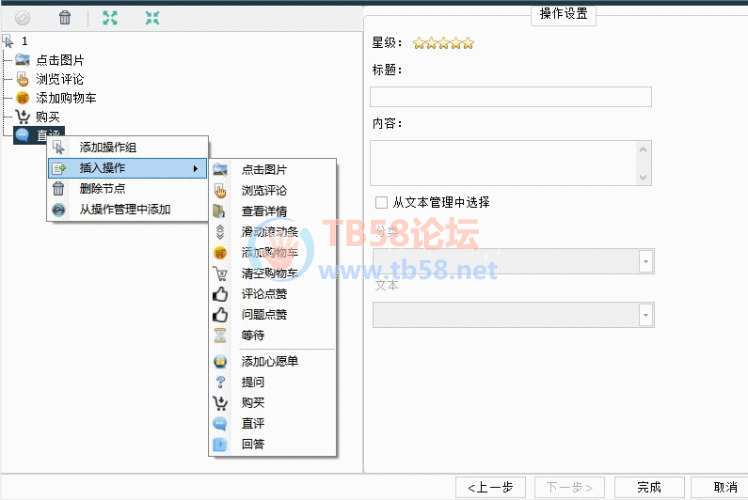Click the green collapse-all arrows icon
Screen dimensions: 748x500
(152, 17)
